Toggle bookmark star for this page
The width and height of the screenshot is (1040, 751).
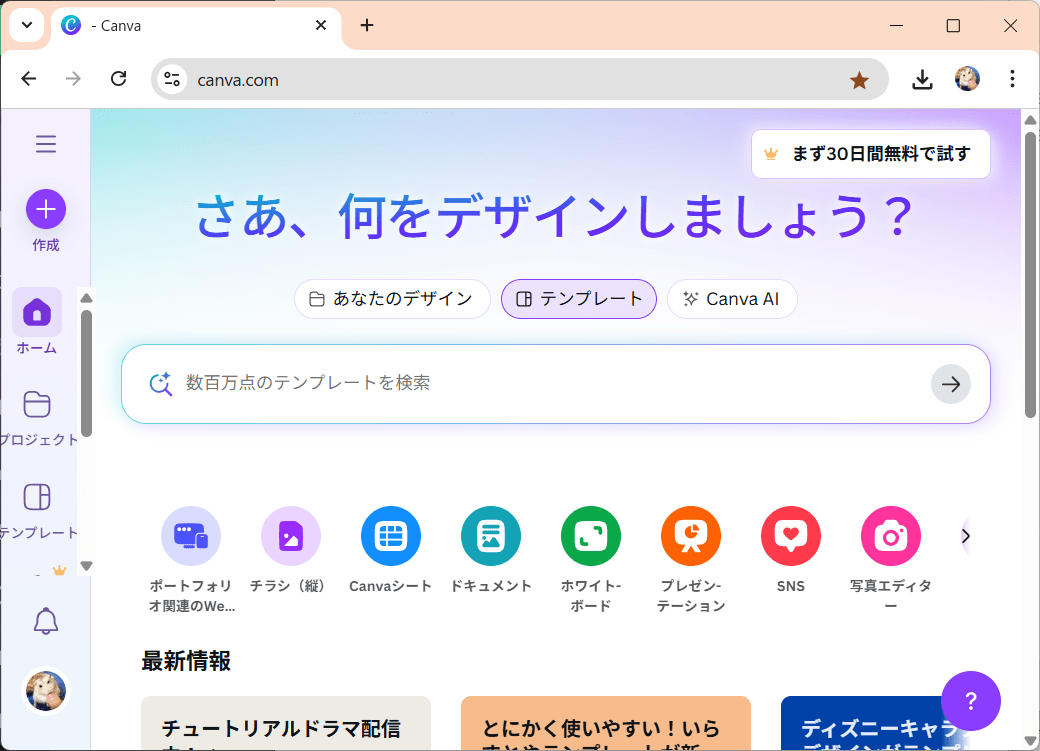point(860,80)
